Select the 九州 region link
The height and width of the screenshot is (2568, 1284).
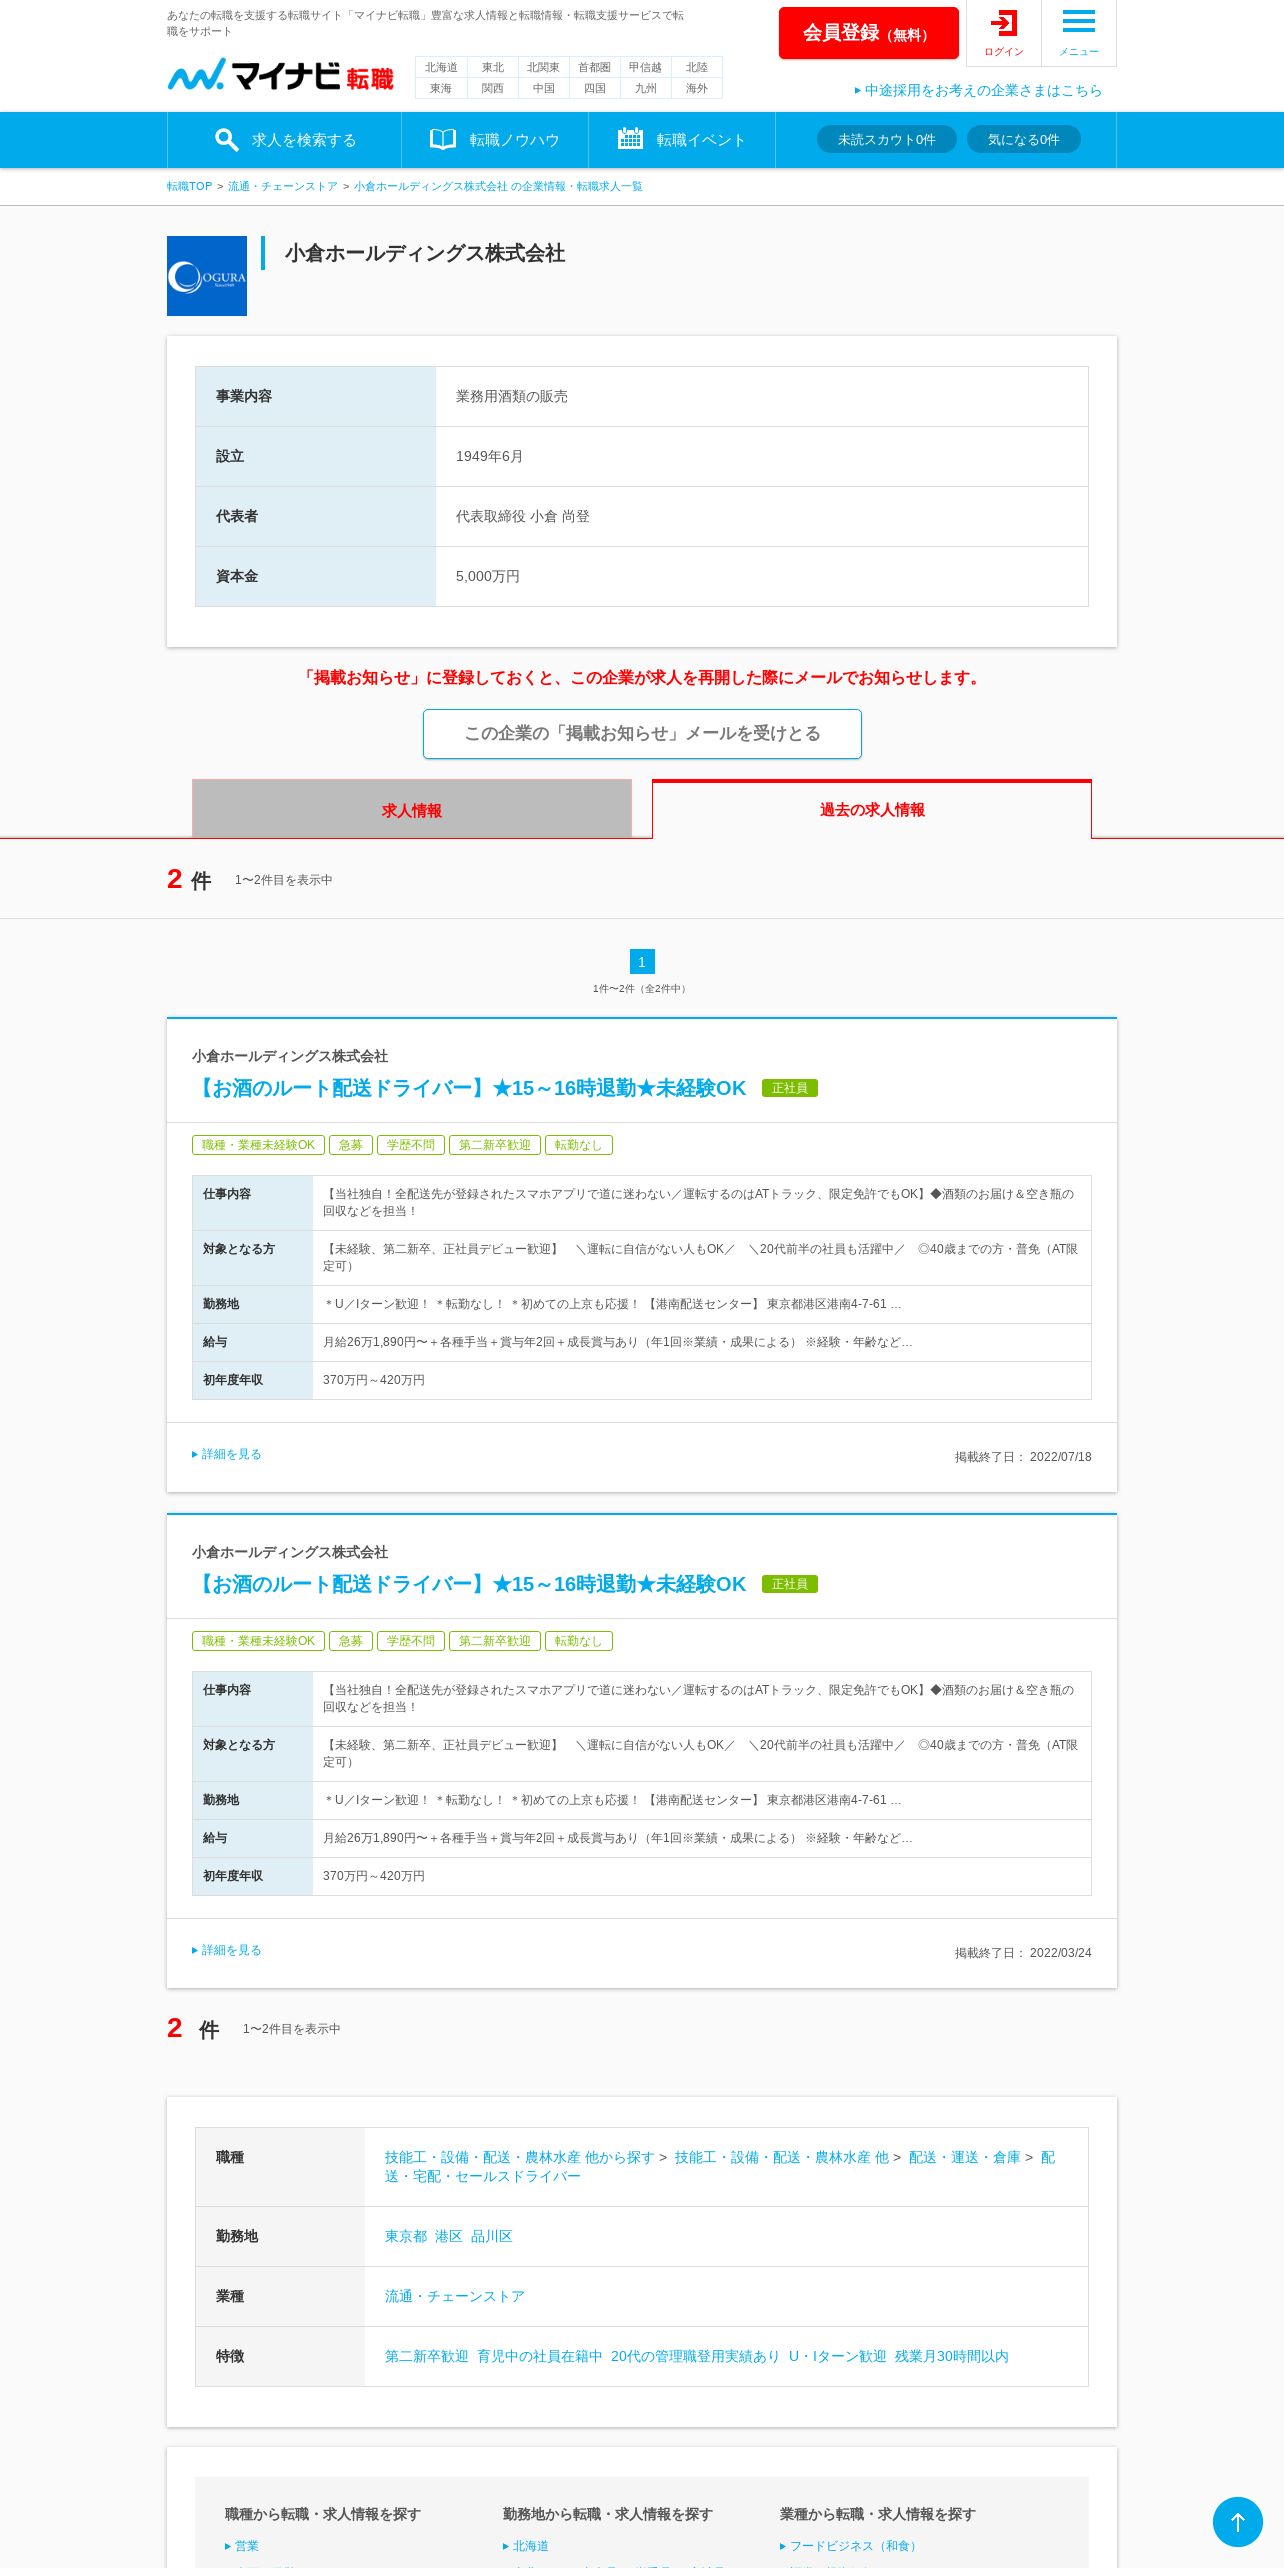(646, 88)
